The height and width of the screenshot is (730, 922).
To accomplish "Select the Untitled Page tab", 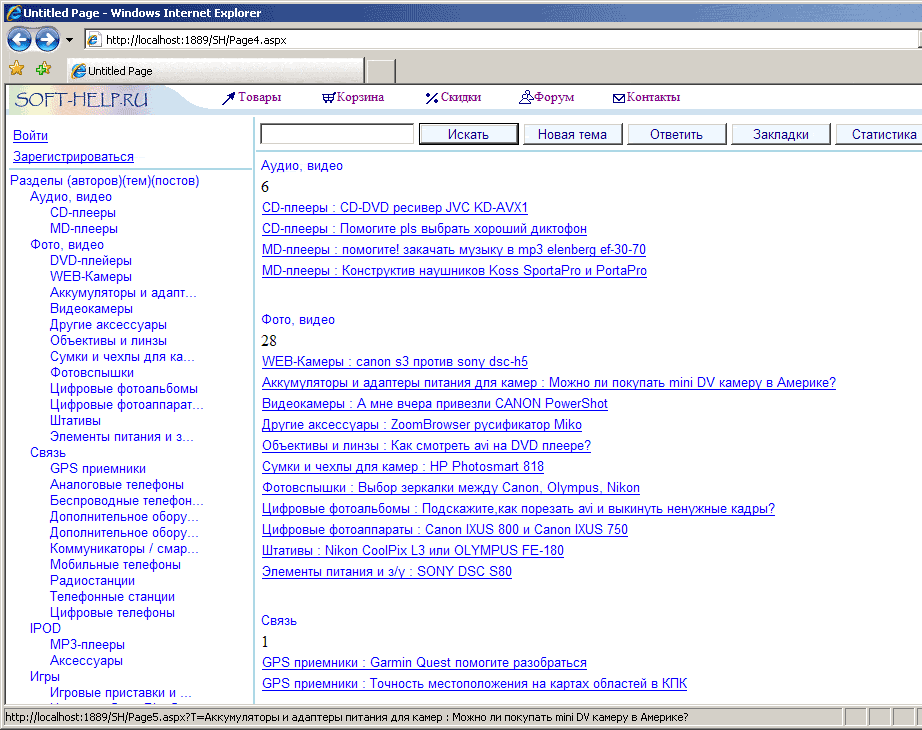I will pos(215,71).
